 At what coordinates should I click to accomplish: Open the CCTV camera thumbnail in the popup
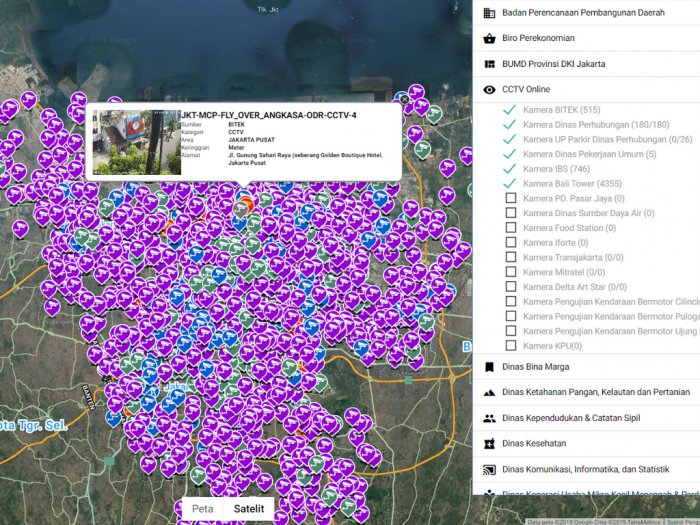[135, 142]
